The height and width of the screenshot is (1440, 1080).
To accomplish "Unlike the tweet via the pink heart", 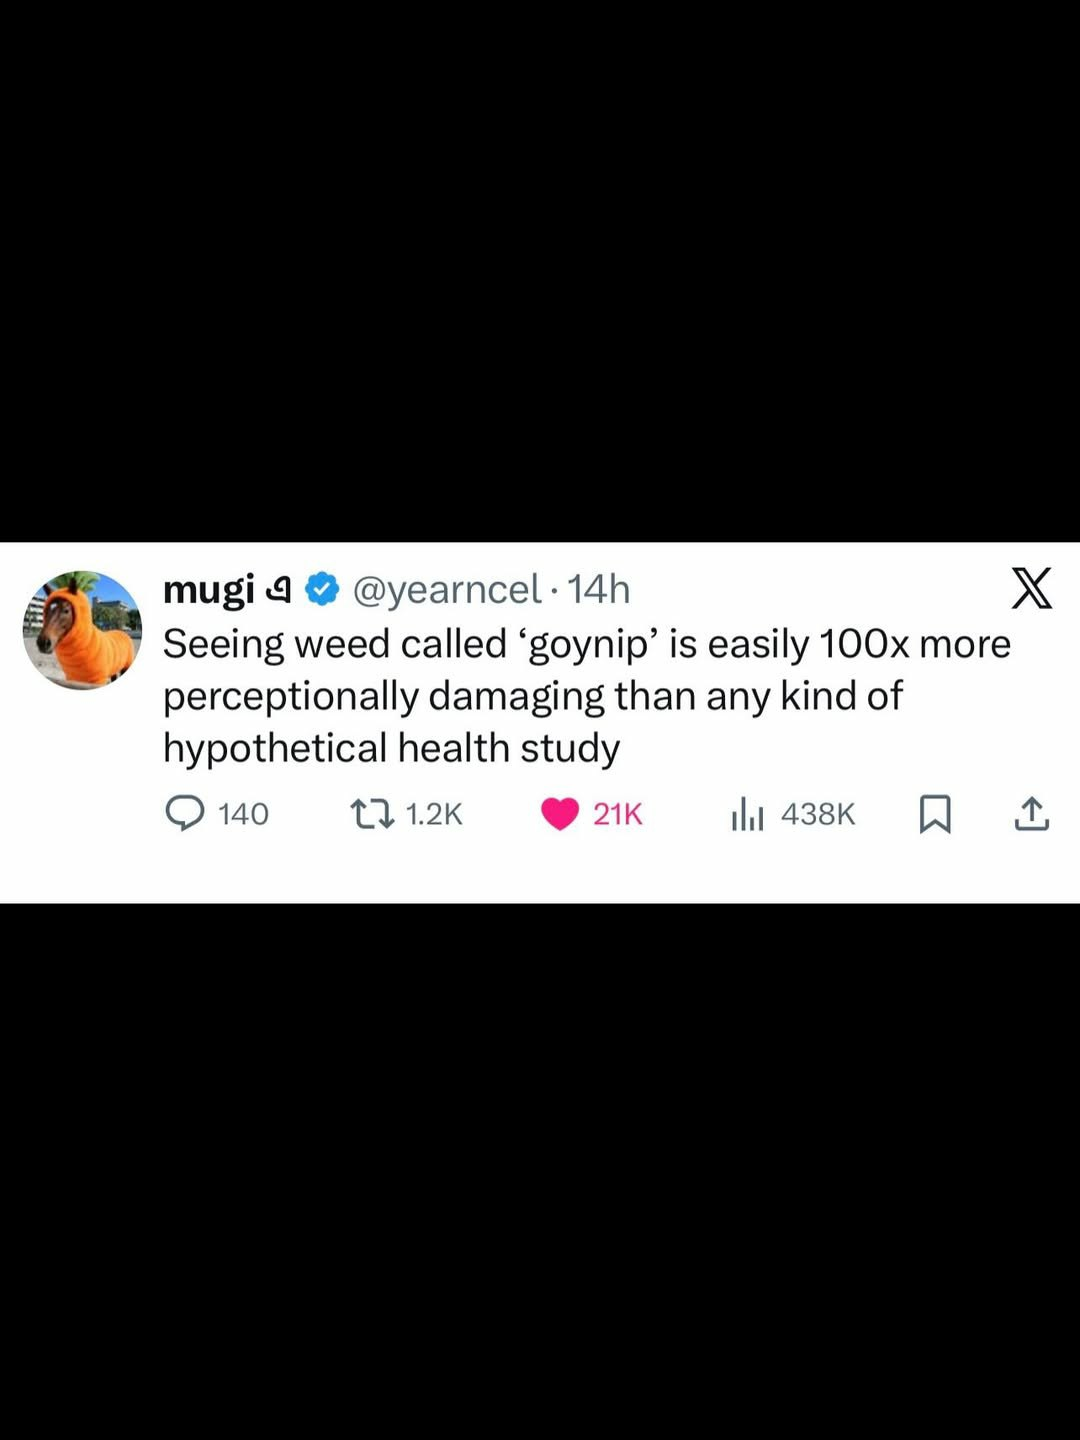I will tap(560, 814).
